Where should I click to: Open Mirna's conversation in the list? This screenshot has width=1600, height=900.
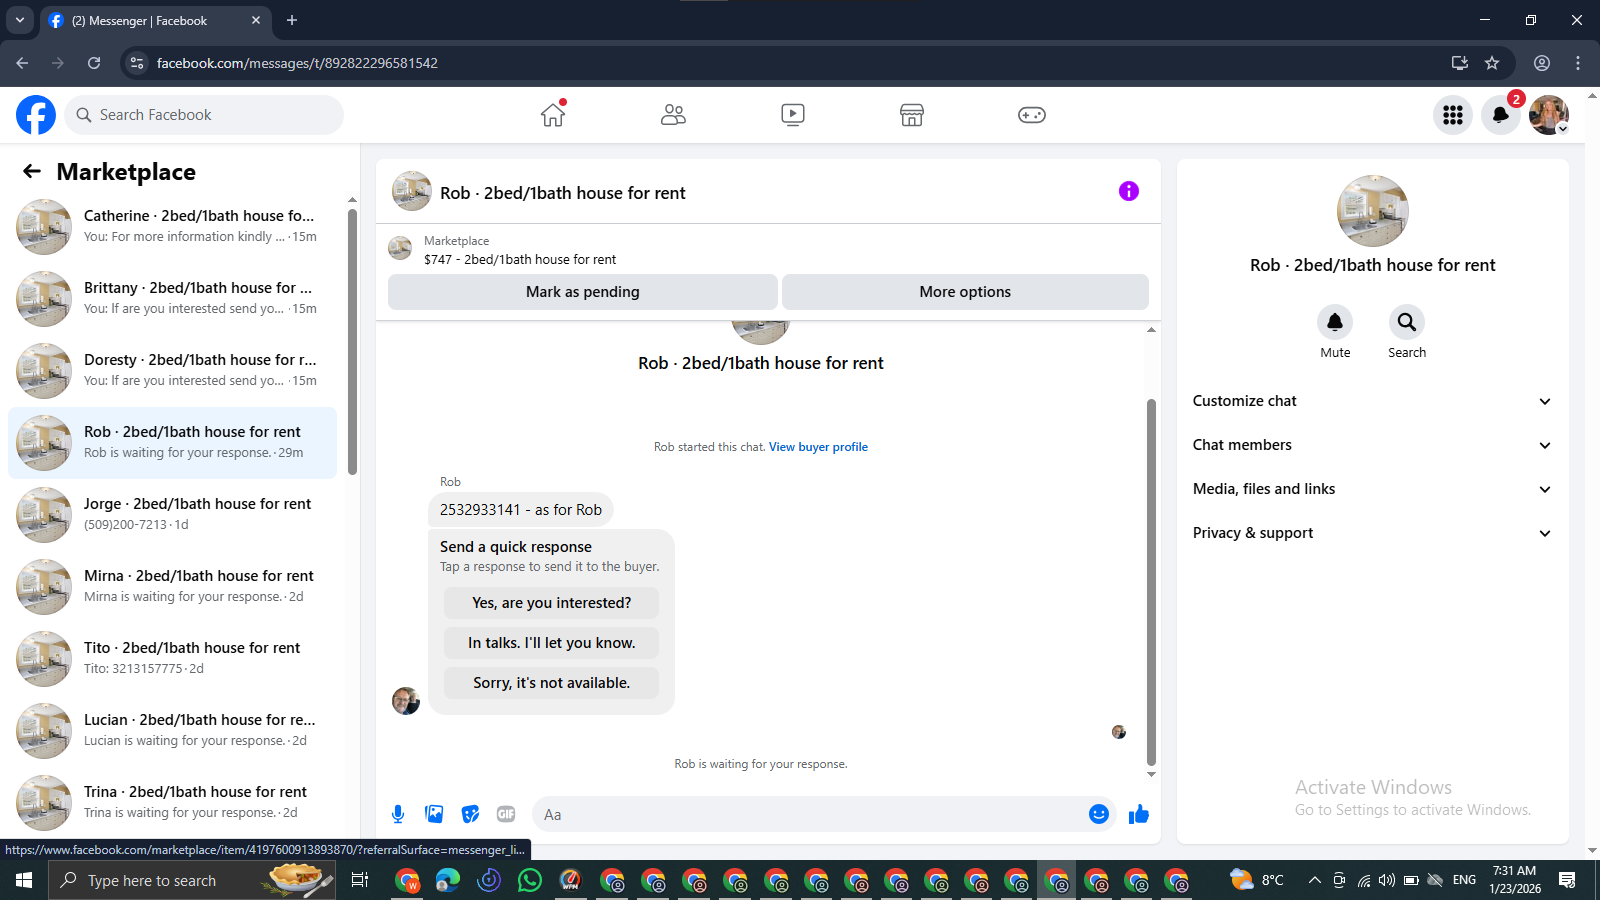coord(172,587)
